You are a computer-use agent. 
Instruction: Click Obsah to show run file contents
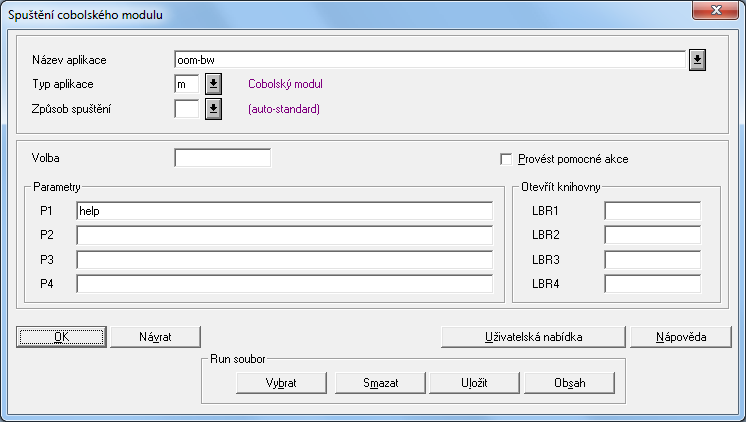pyautogui.click(x=569, y=382)
